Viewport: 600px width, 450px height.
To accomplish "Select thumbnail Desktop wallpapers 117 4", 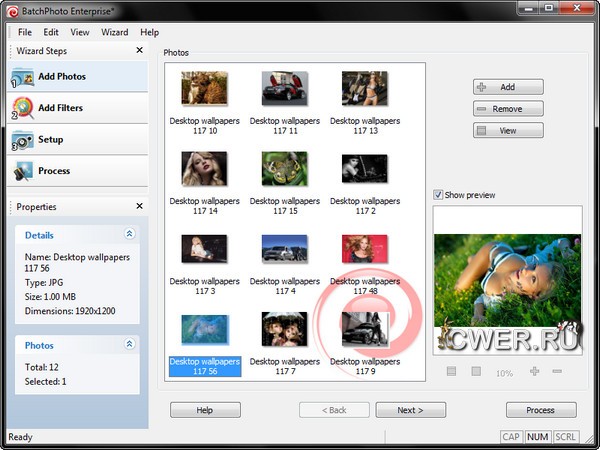I will [285, 249].
